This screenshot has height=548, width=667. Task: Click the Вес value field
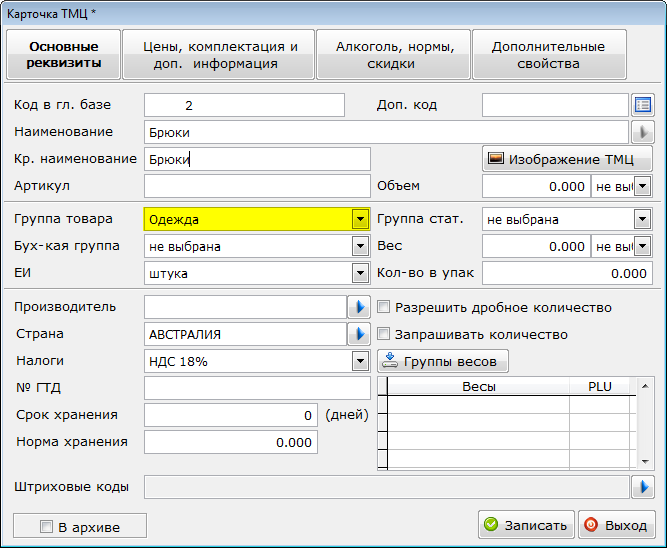(x=536, y=246)
